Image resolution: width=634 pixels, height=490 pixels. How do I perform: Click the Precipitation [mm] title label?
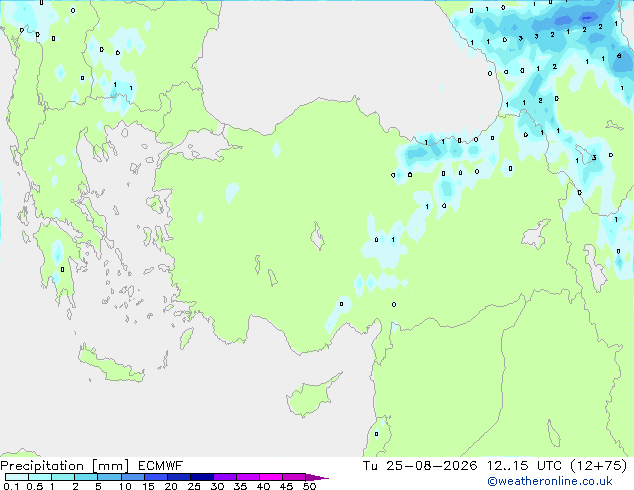(x=64, y=466)
